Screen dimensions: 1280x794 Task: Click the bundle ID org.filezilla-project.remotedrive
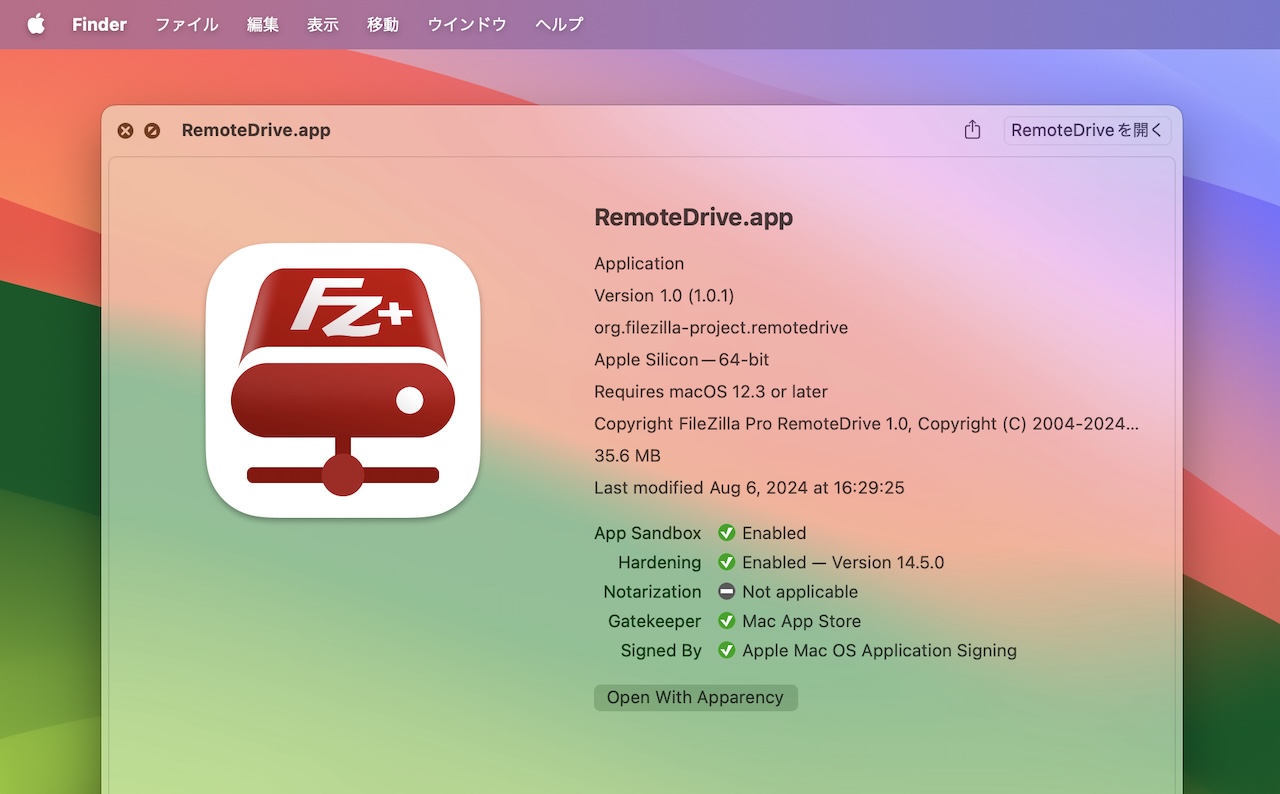pyautogui.click(x=721, y=327)
